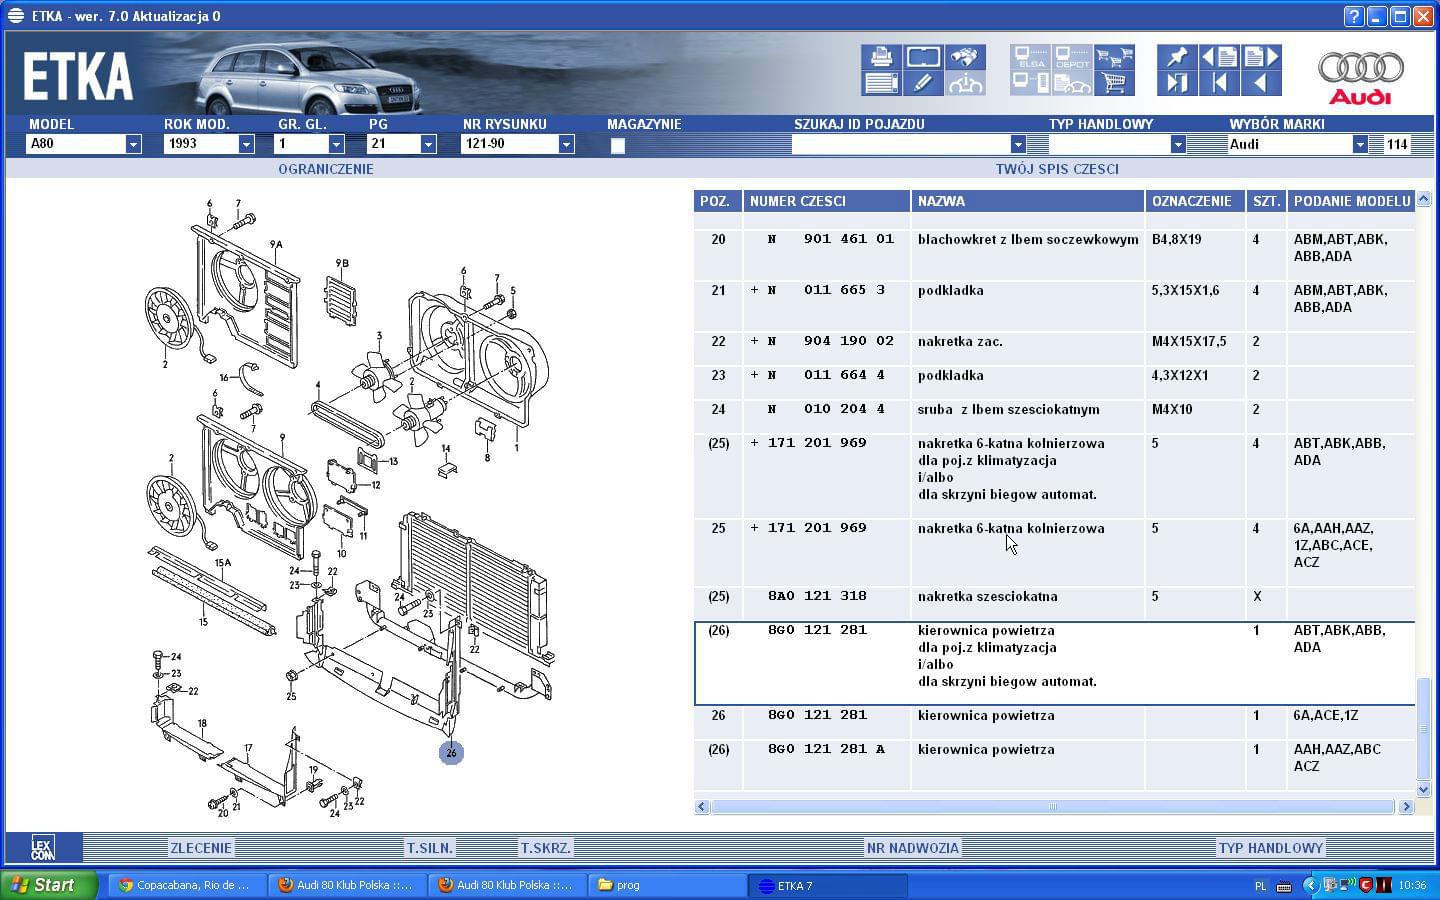Click first Audi 80 Klub Polska taskbar item

tap(347, 885)
